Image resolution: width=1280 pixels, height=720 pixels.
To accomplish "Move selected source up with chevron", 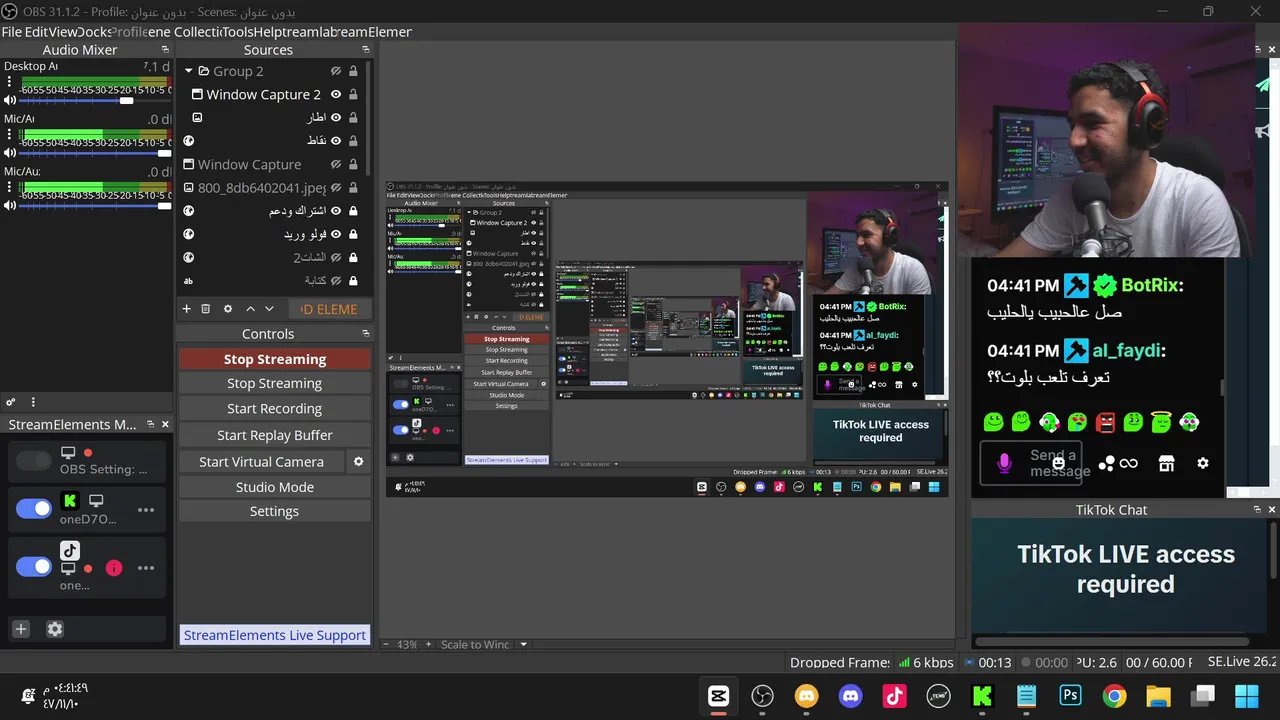I will (x=250, y=309).
